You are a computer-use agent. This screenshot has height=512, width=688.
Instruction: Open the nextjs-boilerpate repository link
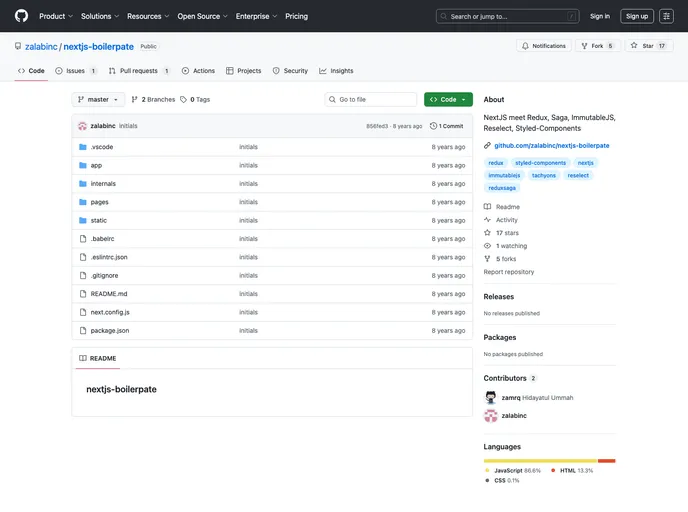[98, 47]
